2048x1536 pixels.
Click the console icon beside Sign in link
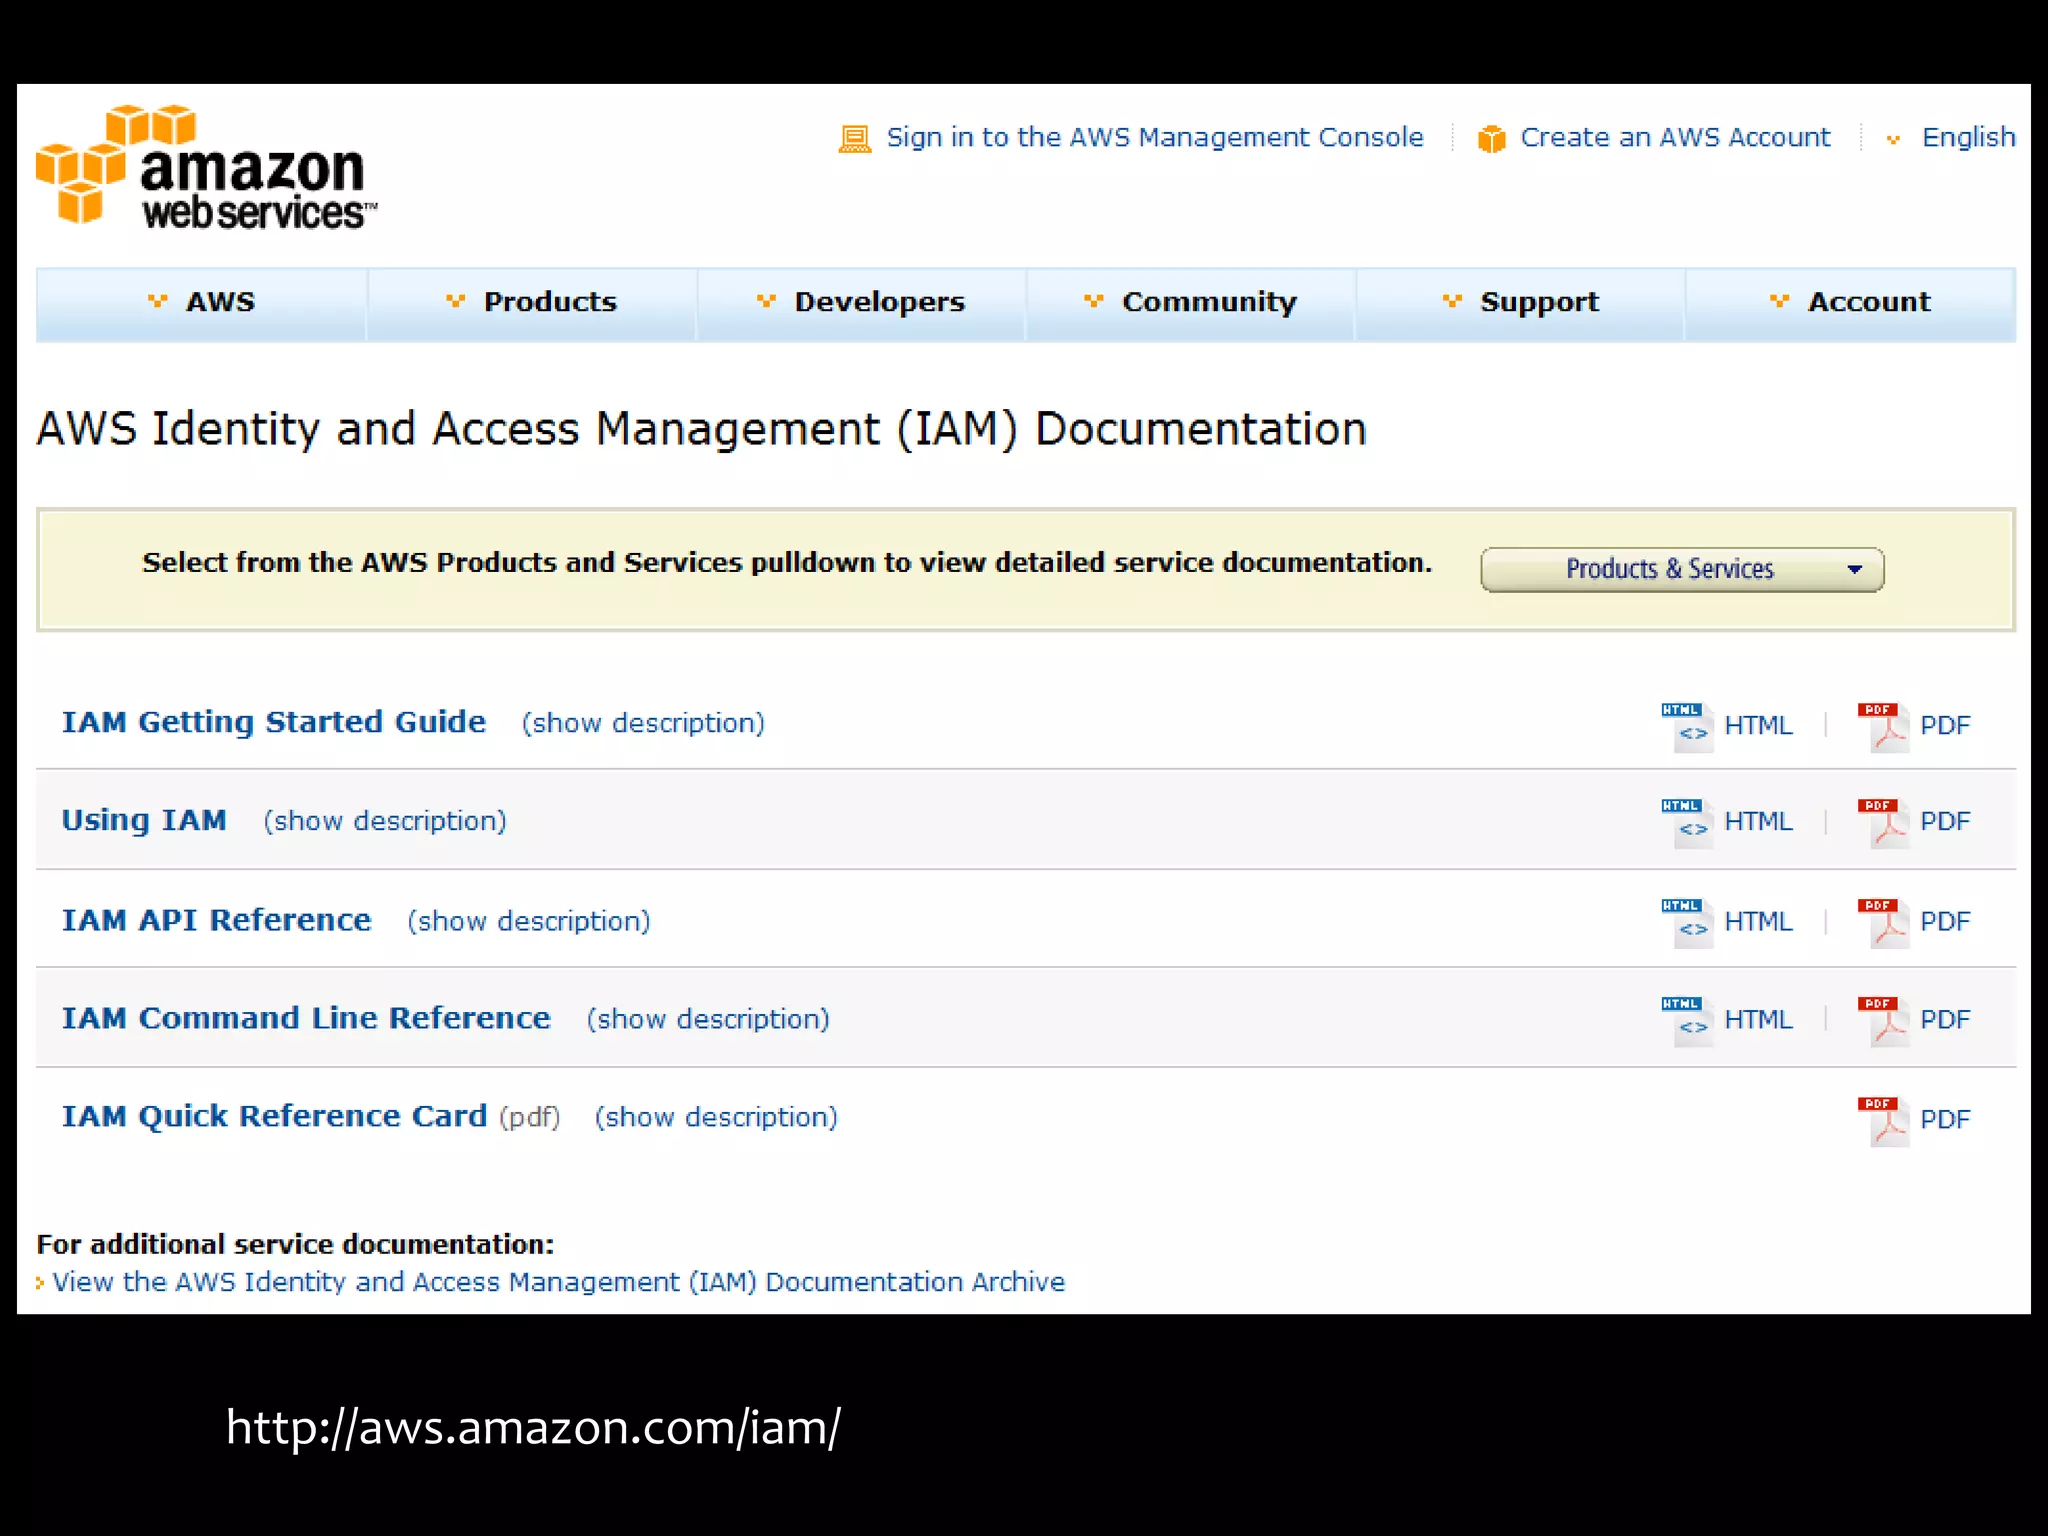[854, 138]
